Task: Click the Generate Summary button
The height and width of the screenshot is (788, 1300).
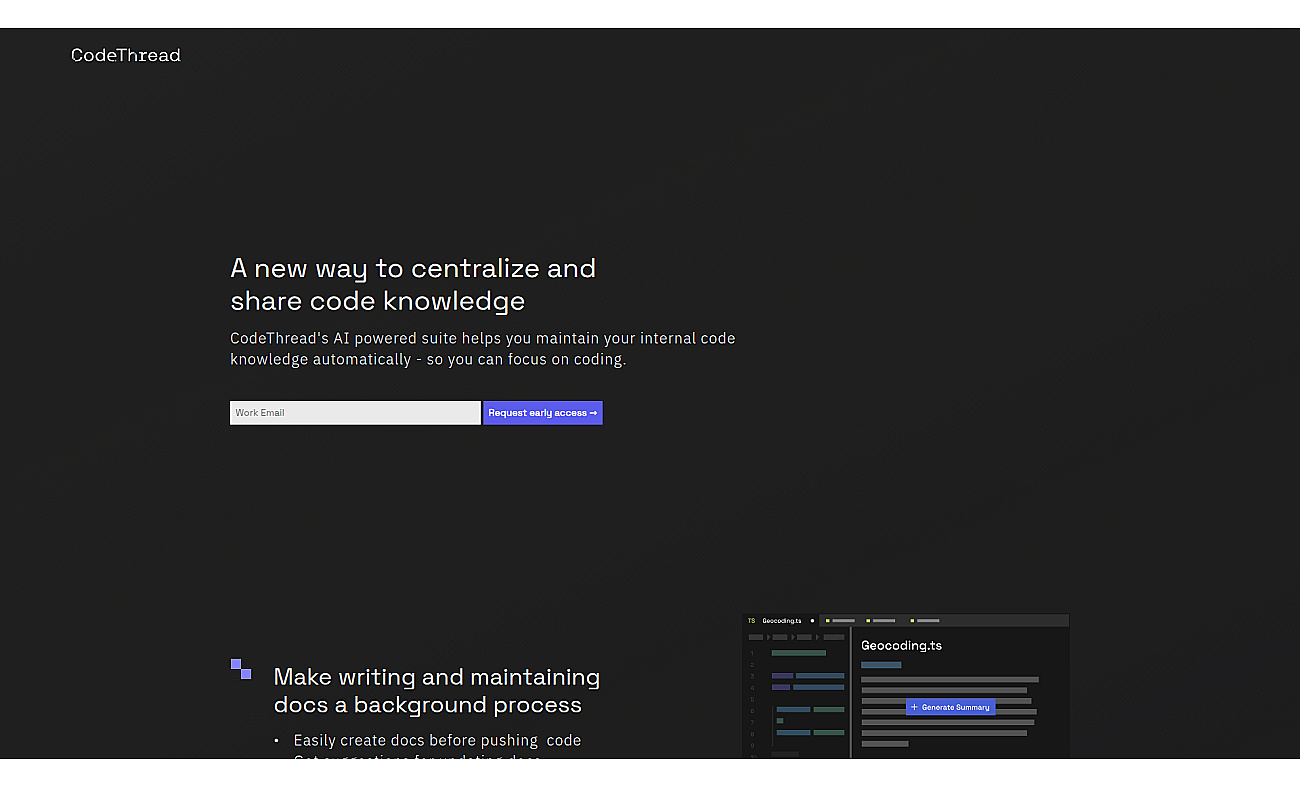Action: pyautogui.click(x=950, y=707)
